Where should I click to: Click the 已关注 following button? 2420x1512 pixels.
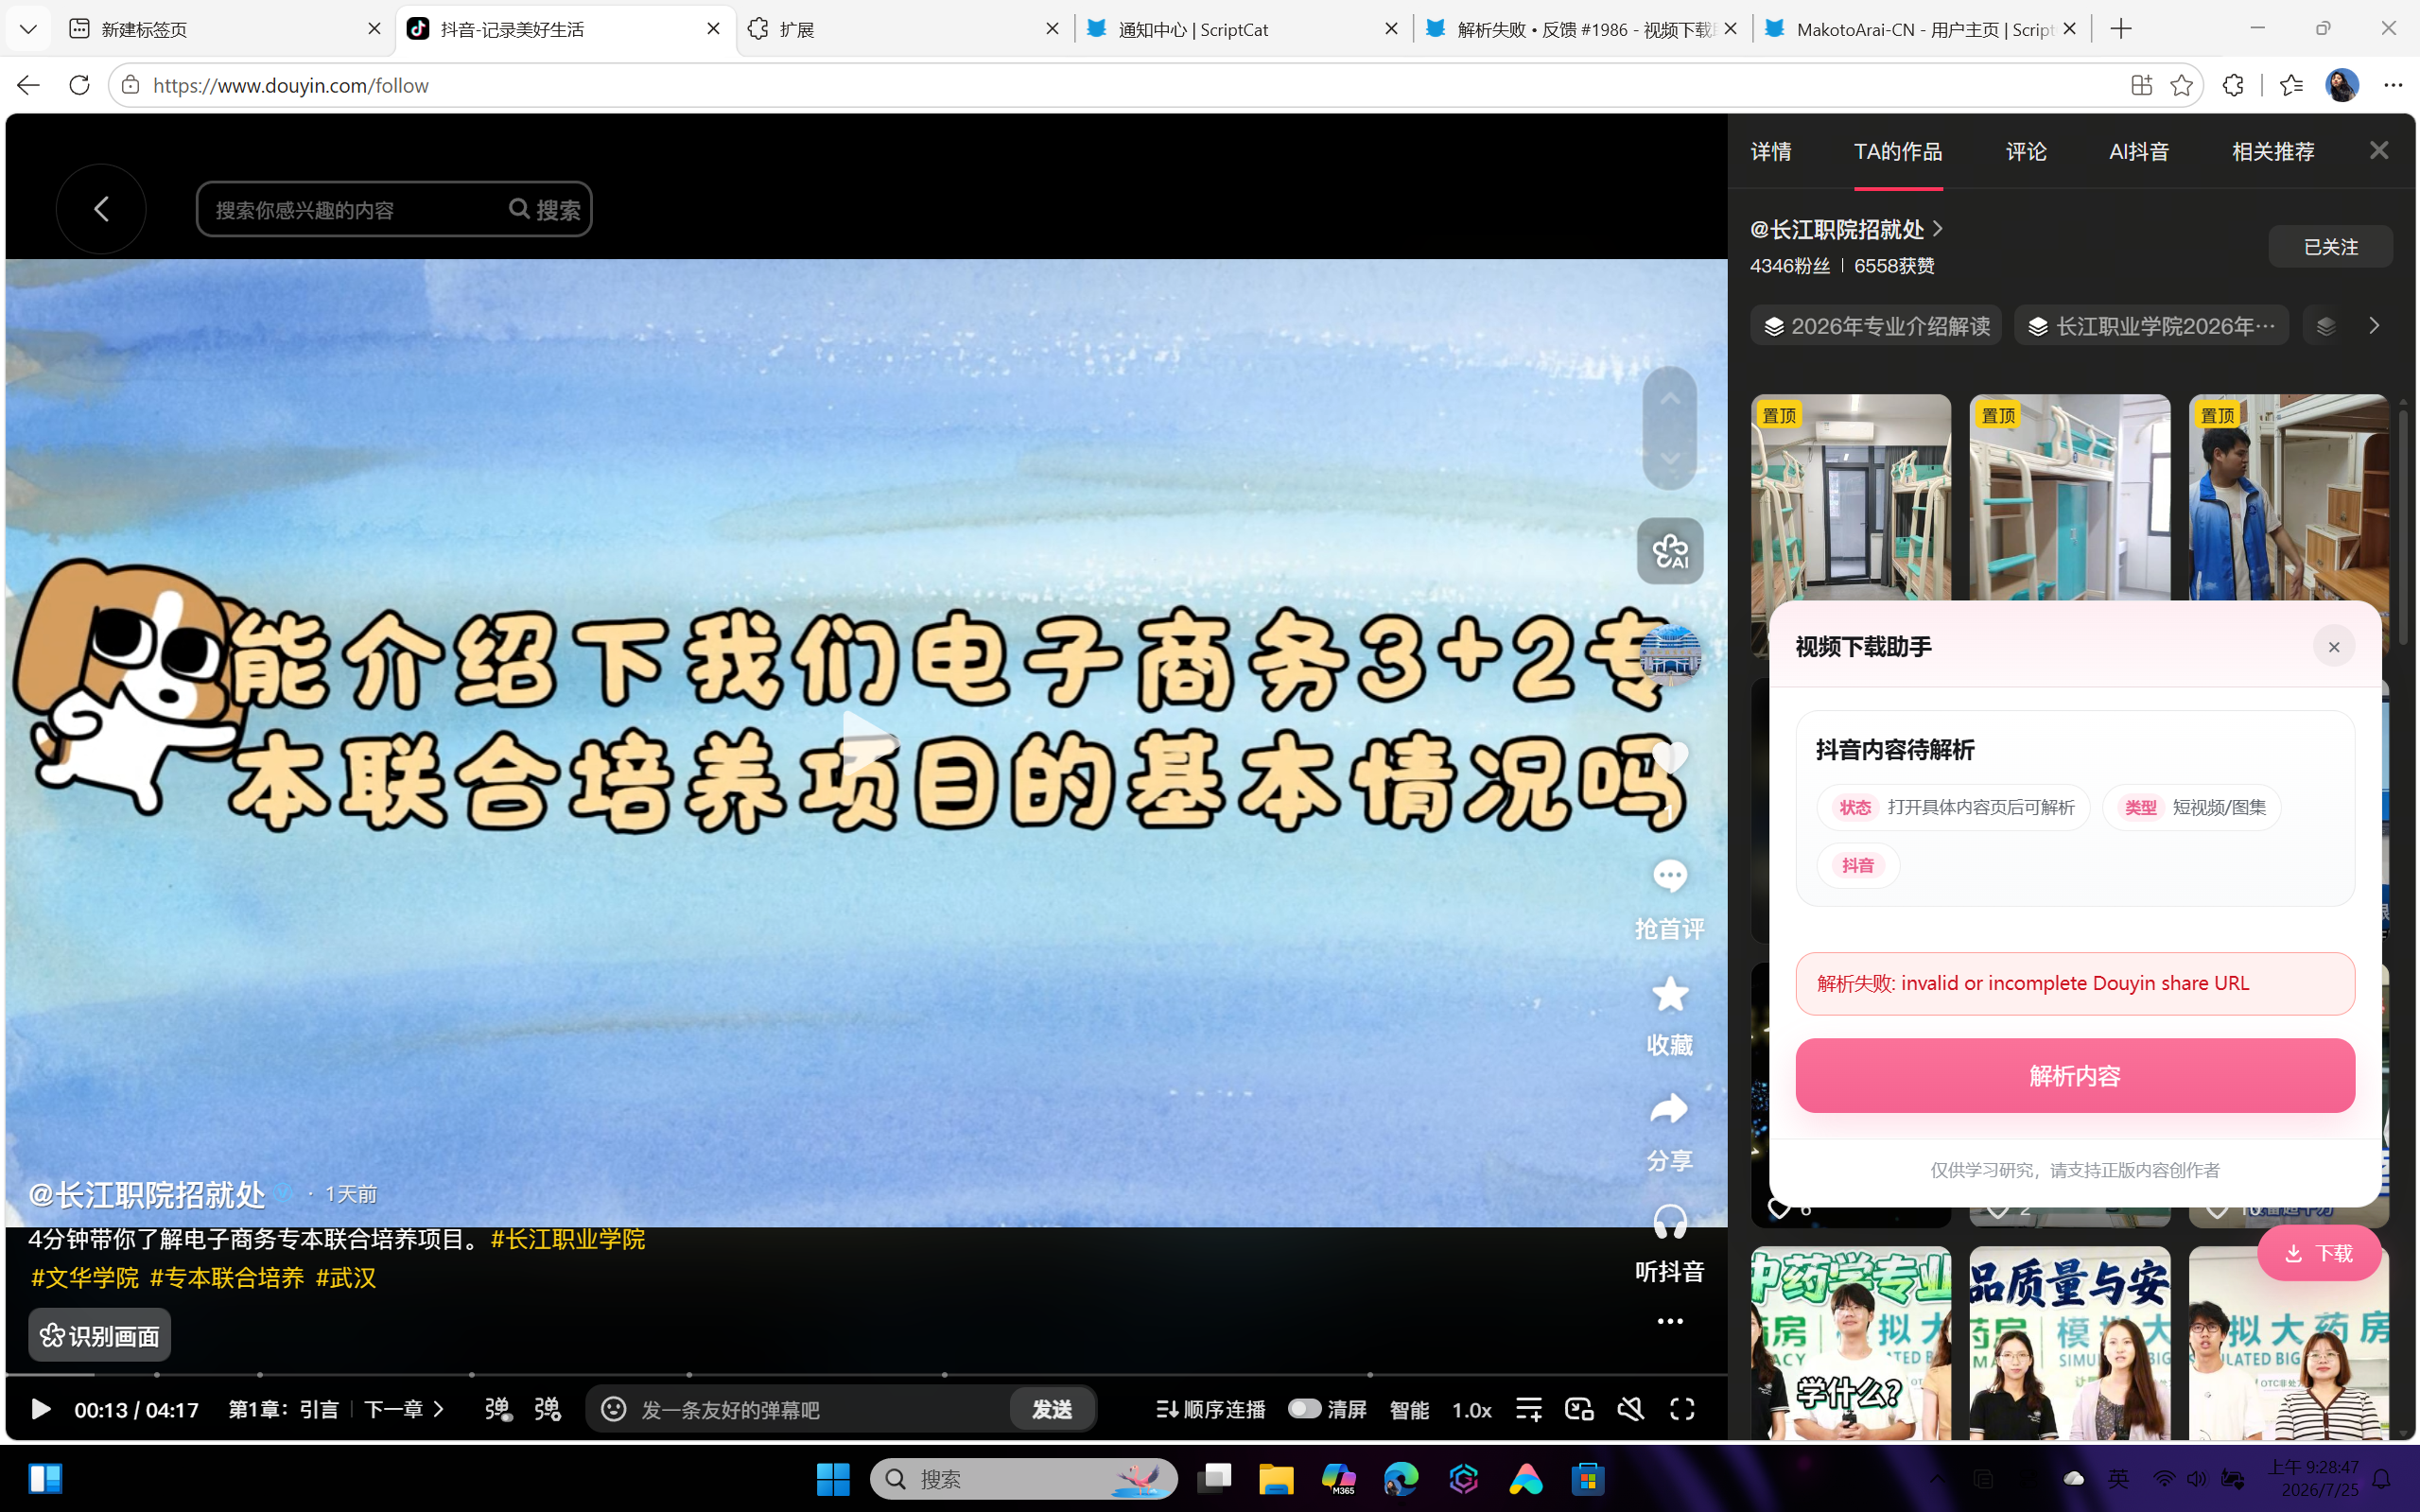pyautogui.click(x=2330, y=246)
